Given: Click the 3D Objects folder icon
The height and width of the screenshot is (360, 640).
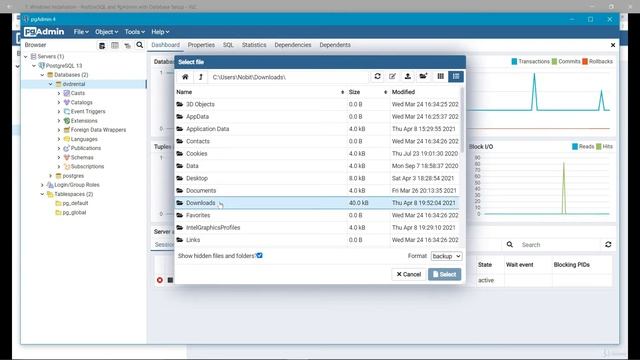Looking at the screenshot, I should click(180, 104).
